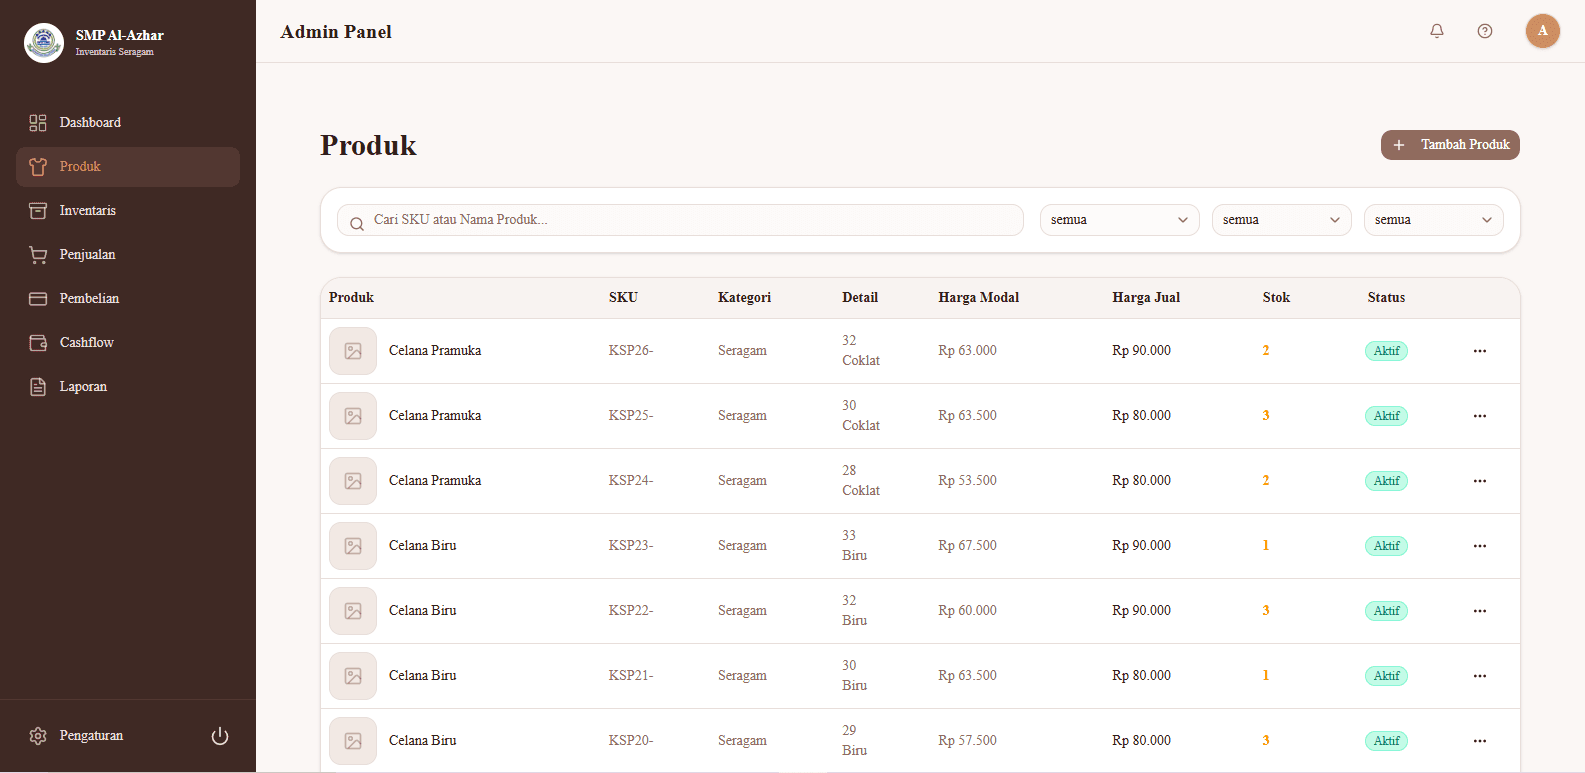Click harga modal Rp 67.500

(967, 546)
